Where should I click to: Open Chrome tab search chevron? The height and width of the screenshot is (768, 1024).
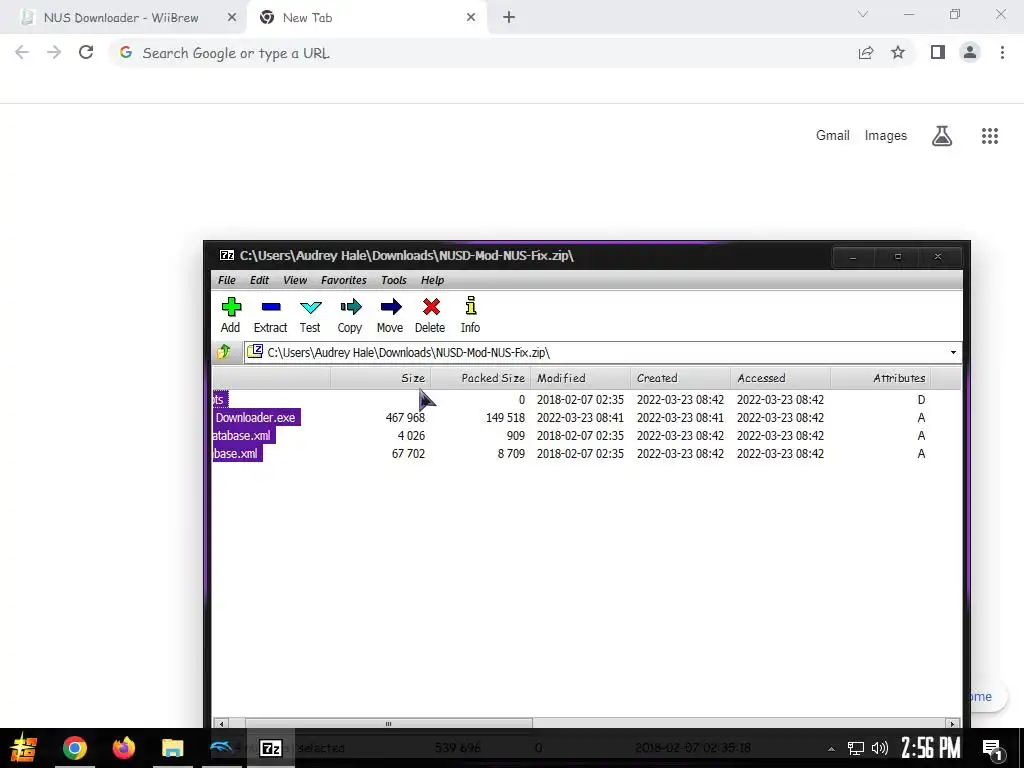point(863,14)
